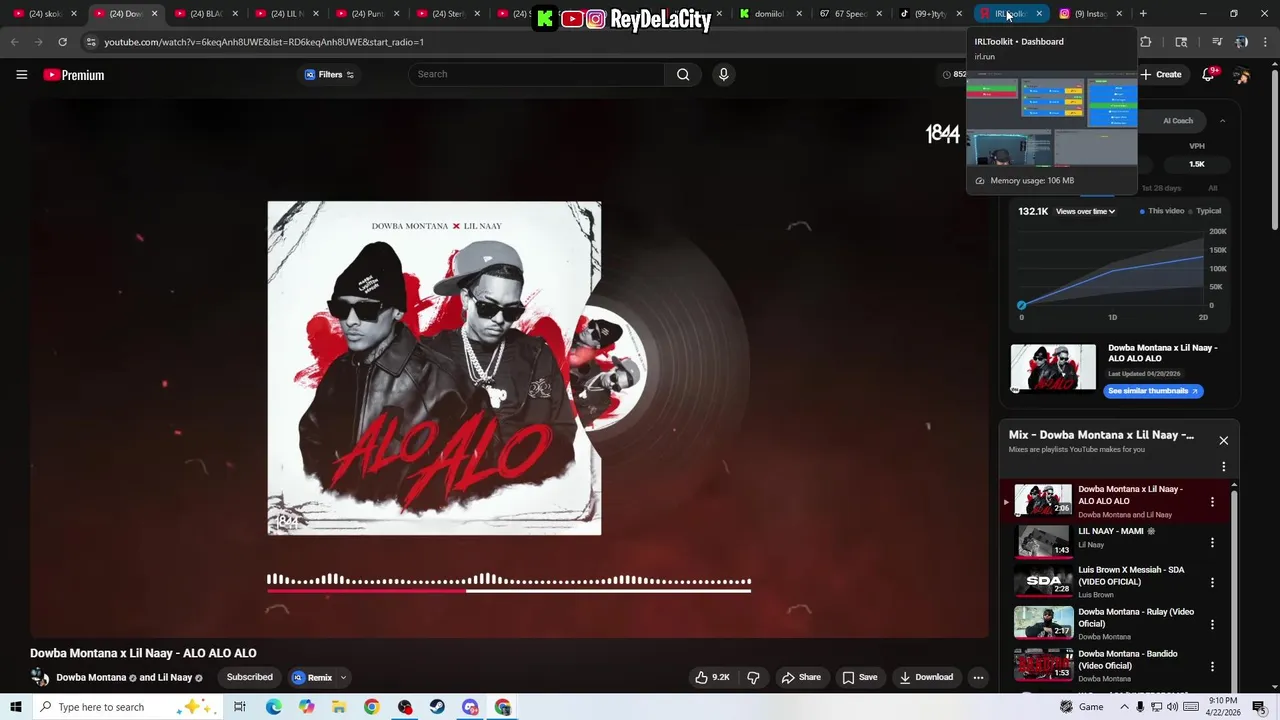The image size is (1280, 720).
Task: Select the AI Coach tab
Action: point(1178,121)
